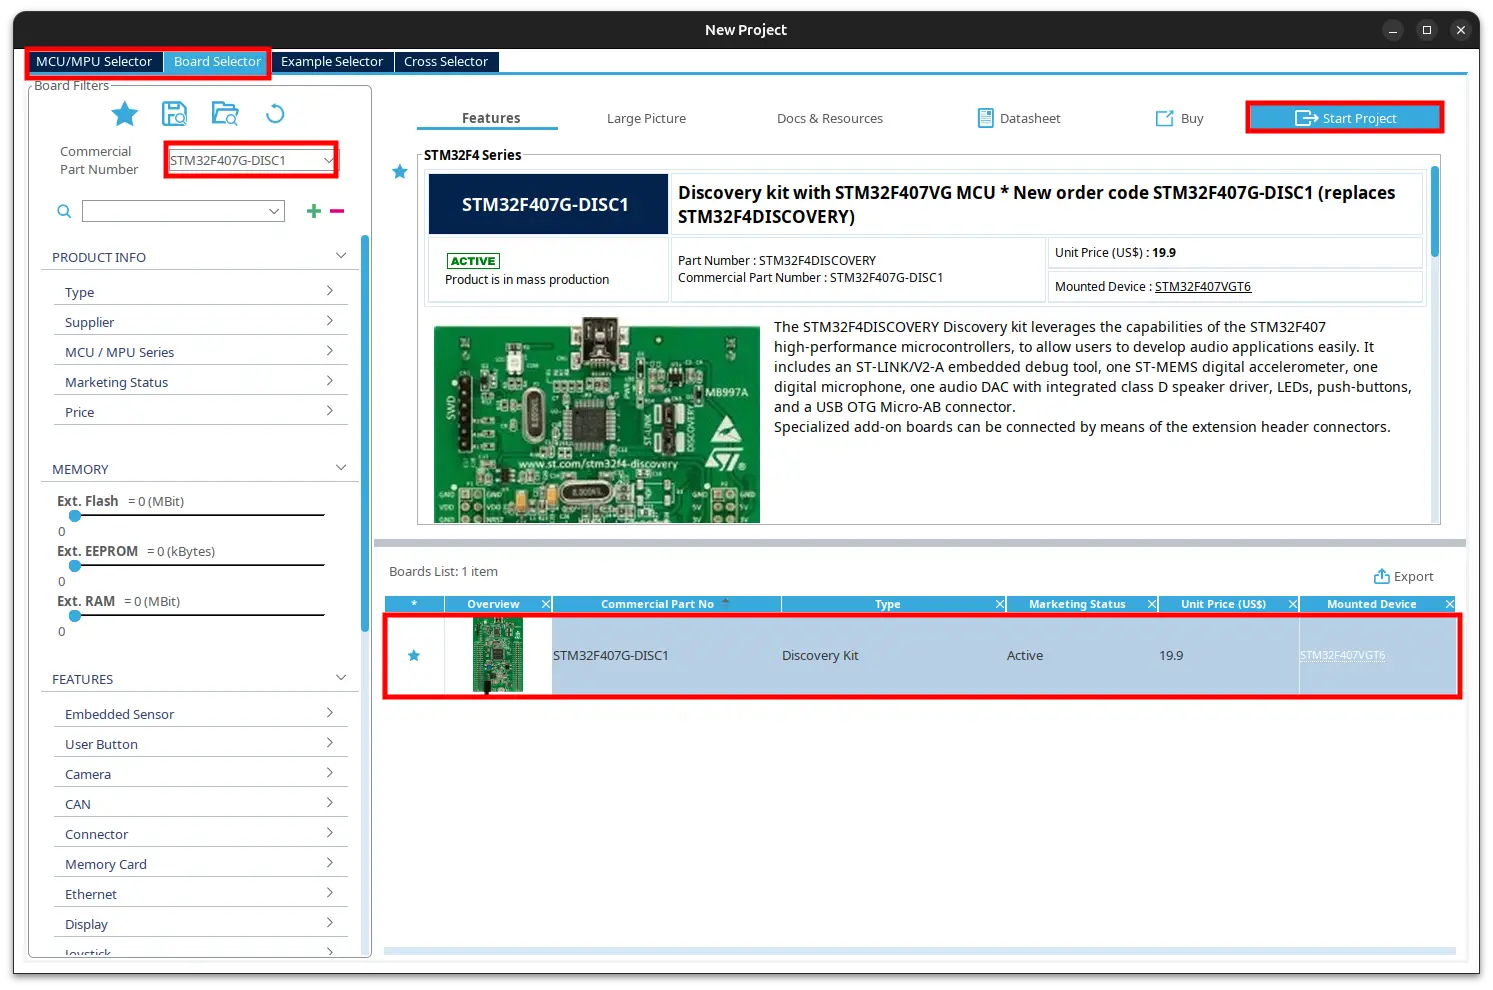This screenshot has width=1493, height=990.
Task: Open the Features tab
Action: tap(490, 118)
